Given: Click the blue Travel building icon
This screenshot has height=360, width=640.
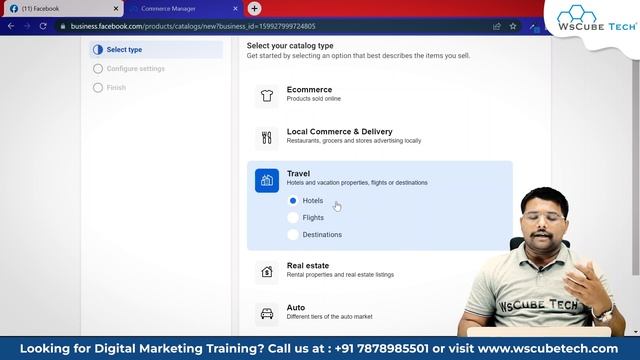Looking at the screenshot, I should pyautogui.click(x=267, y=180).
